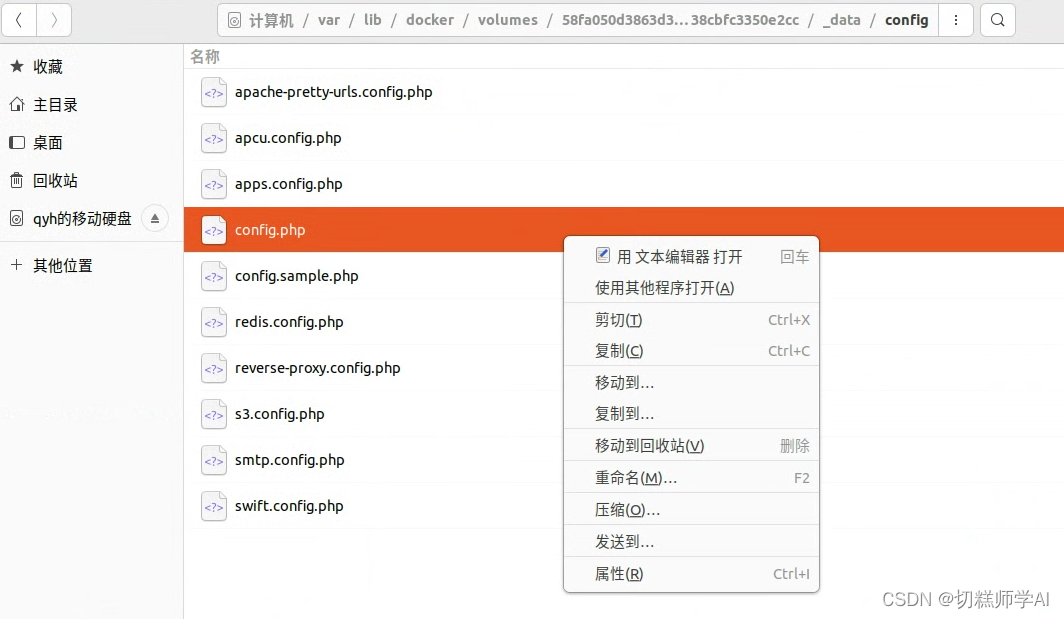
Task: Go to docker in the path bar
Action: pos(430,20)
